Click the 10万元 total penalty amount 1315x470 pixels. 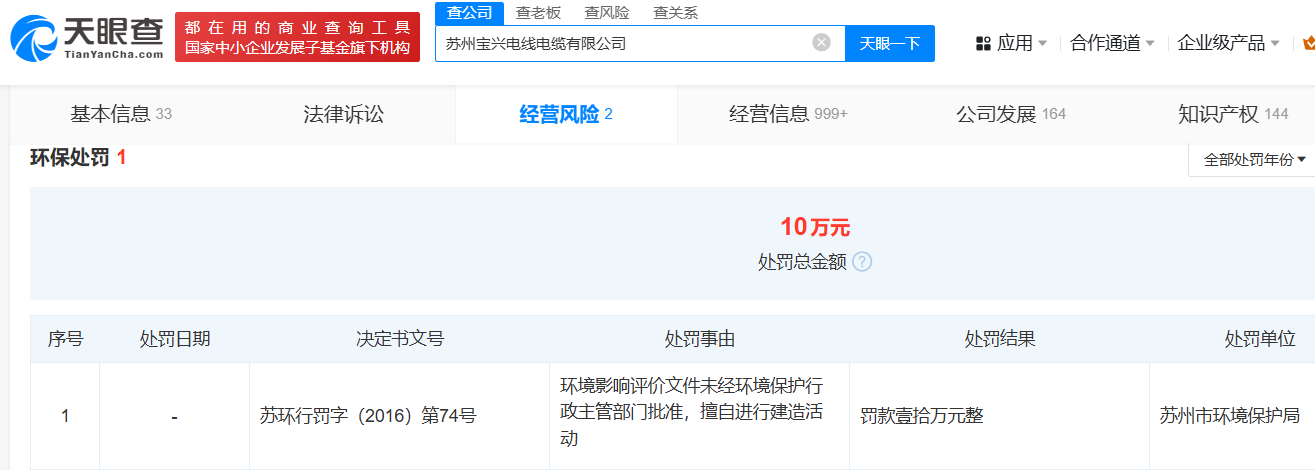point(815,227)
